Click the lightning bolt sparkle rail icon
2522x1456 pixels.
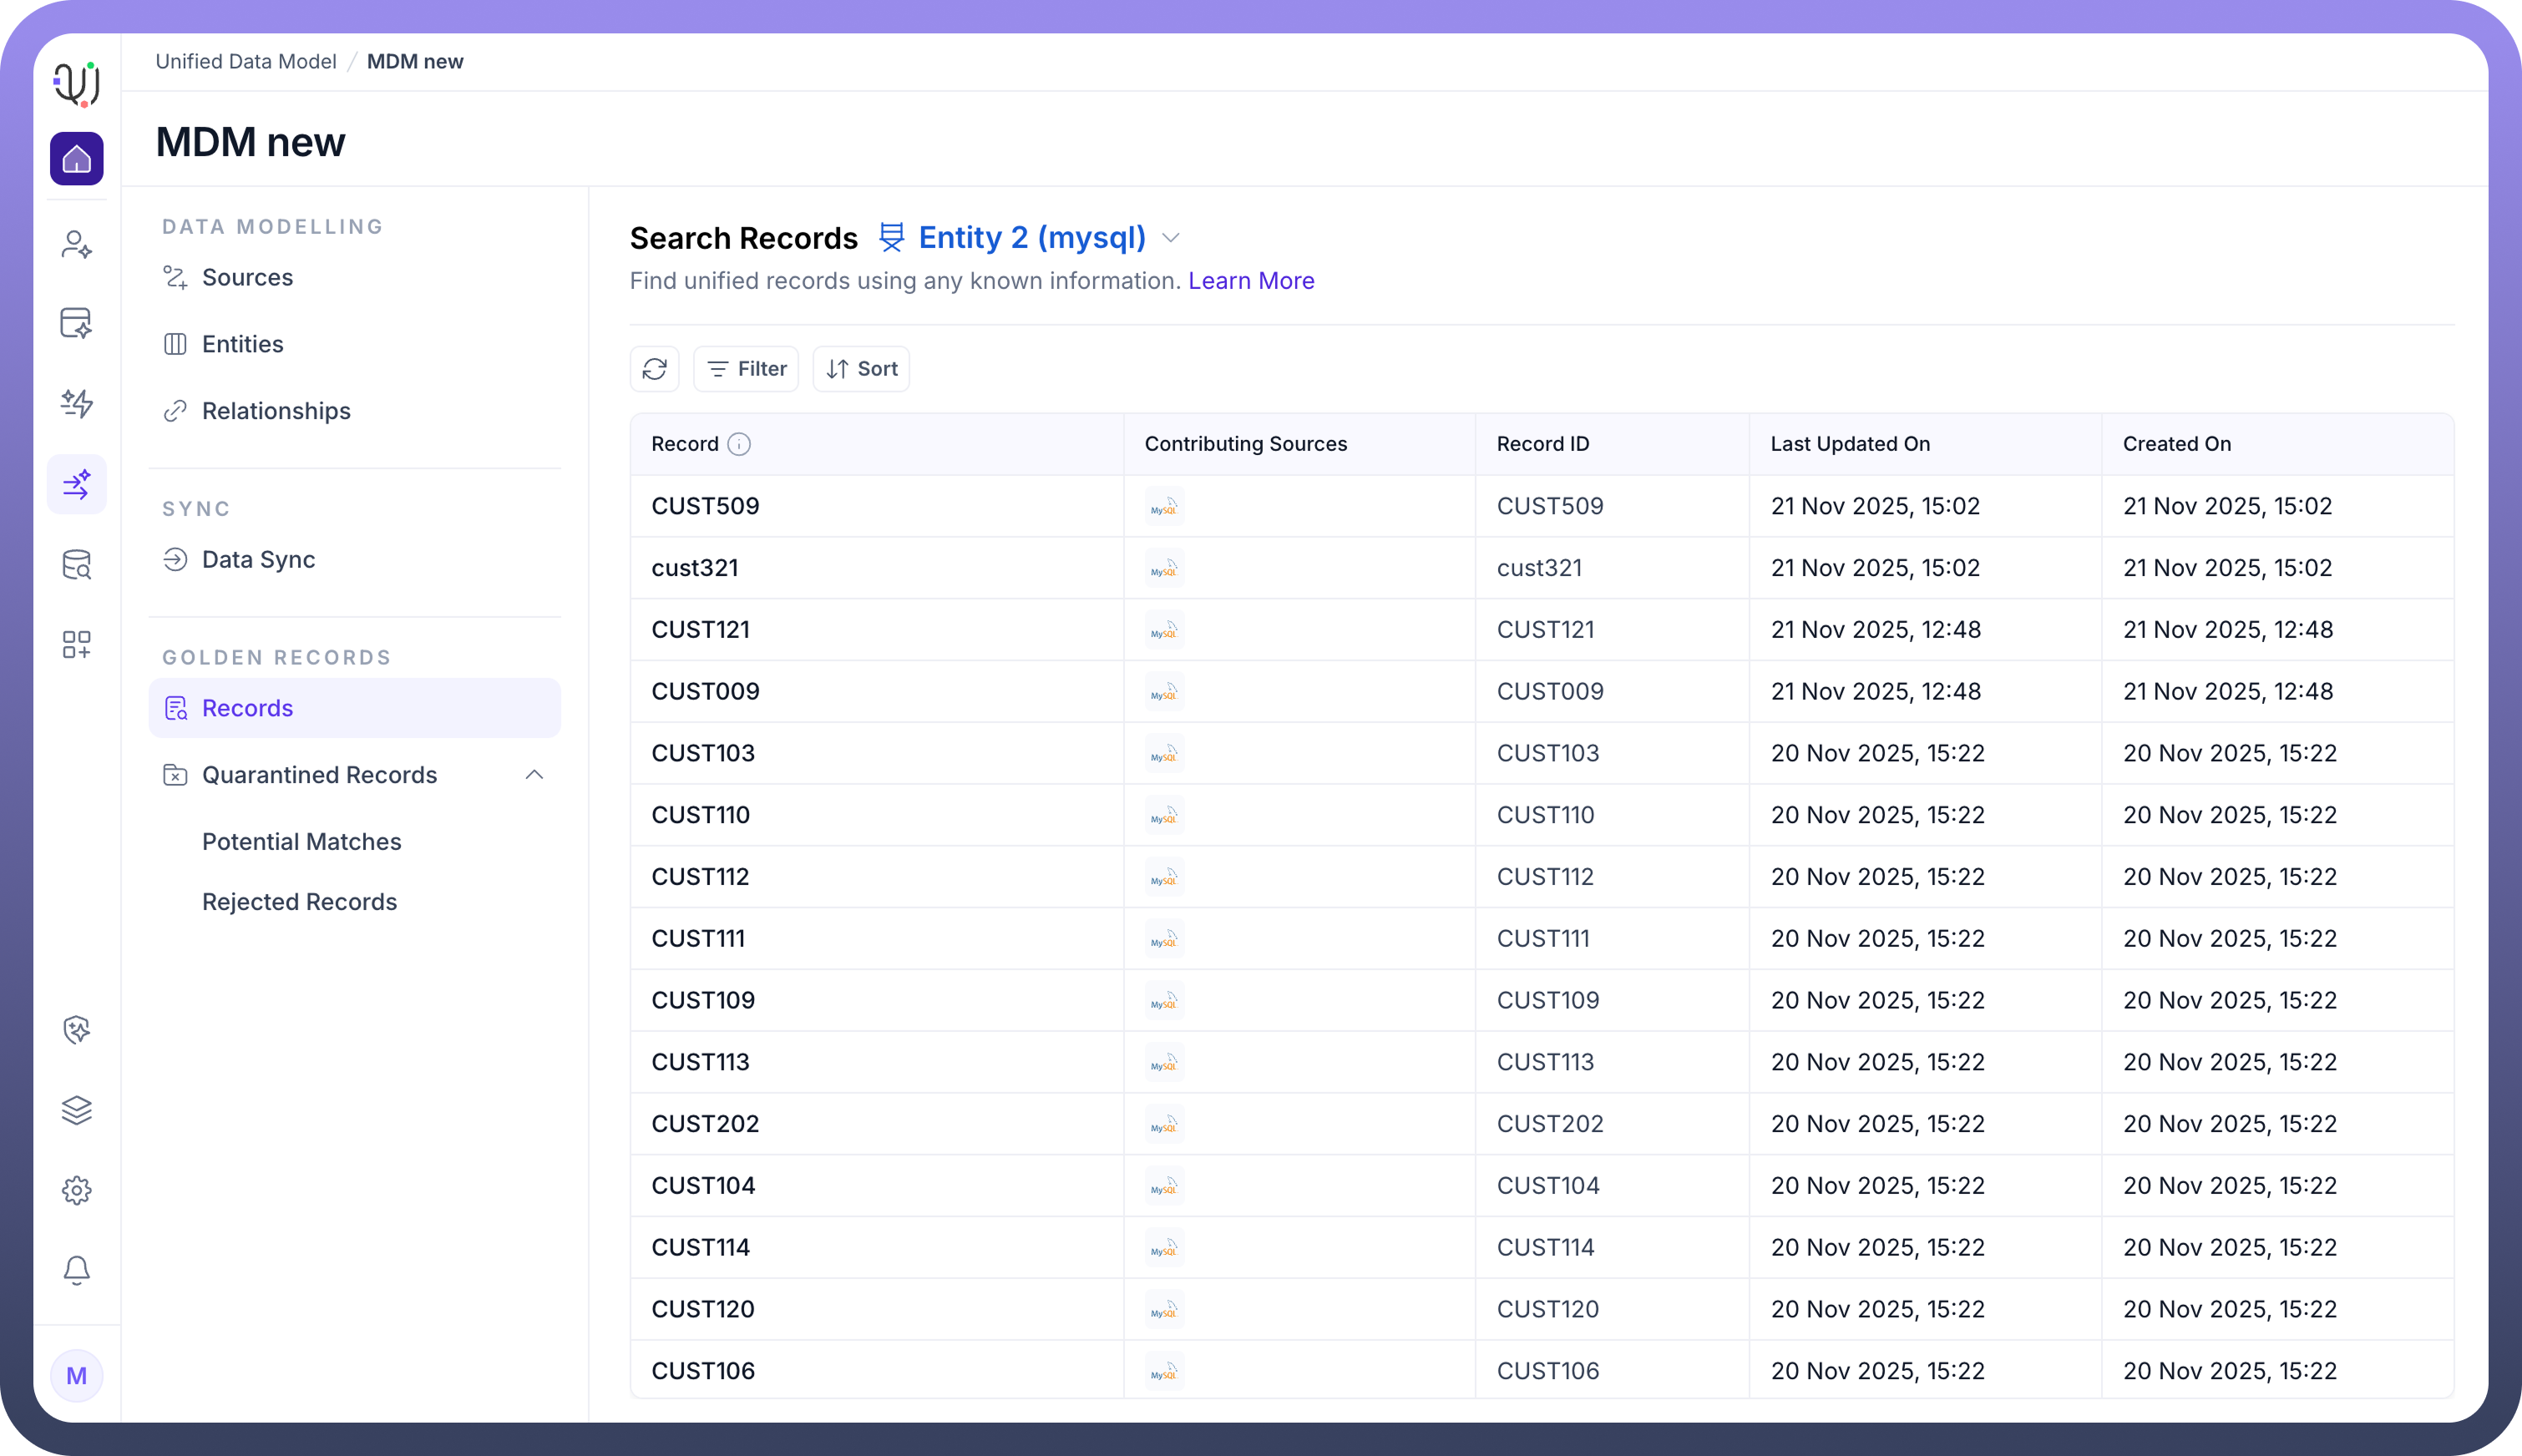click(76, 403)
